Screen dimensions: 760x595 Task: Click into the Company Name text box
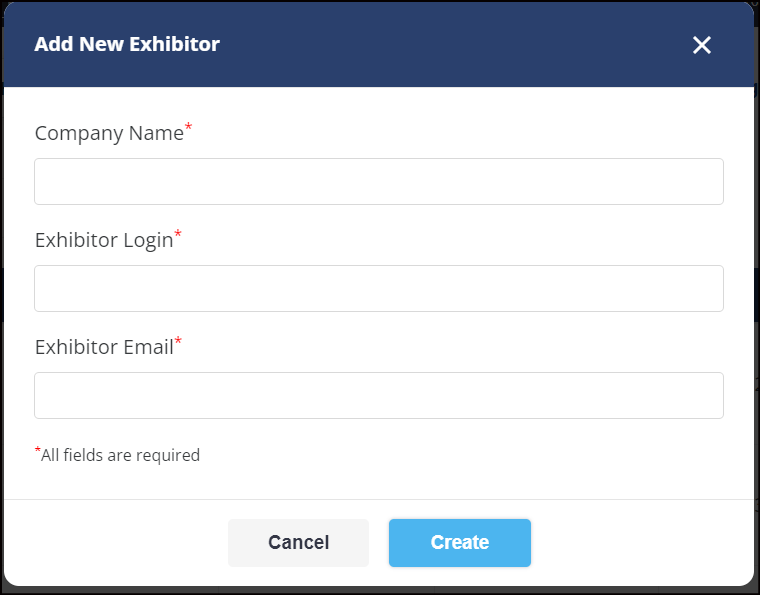379,181
